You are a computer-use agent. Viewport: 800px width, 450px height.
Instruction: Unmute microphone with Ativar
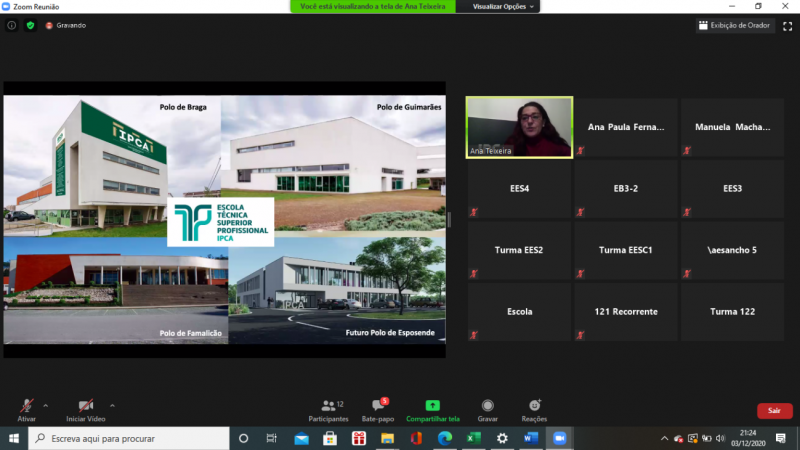pos(27,410)
